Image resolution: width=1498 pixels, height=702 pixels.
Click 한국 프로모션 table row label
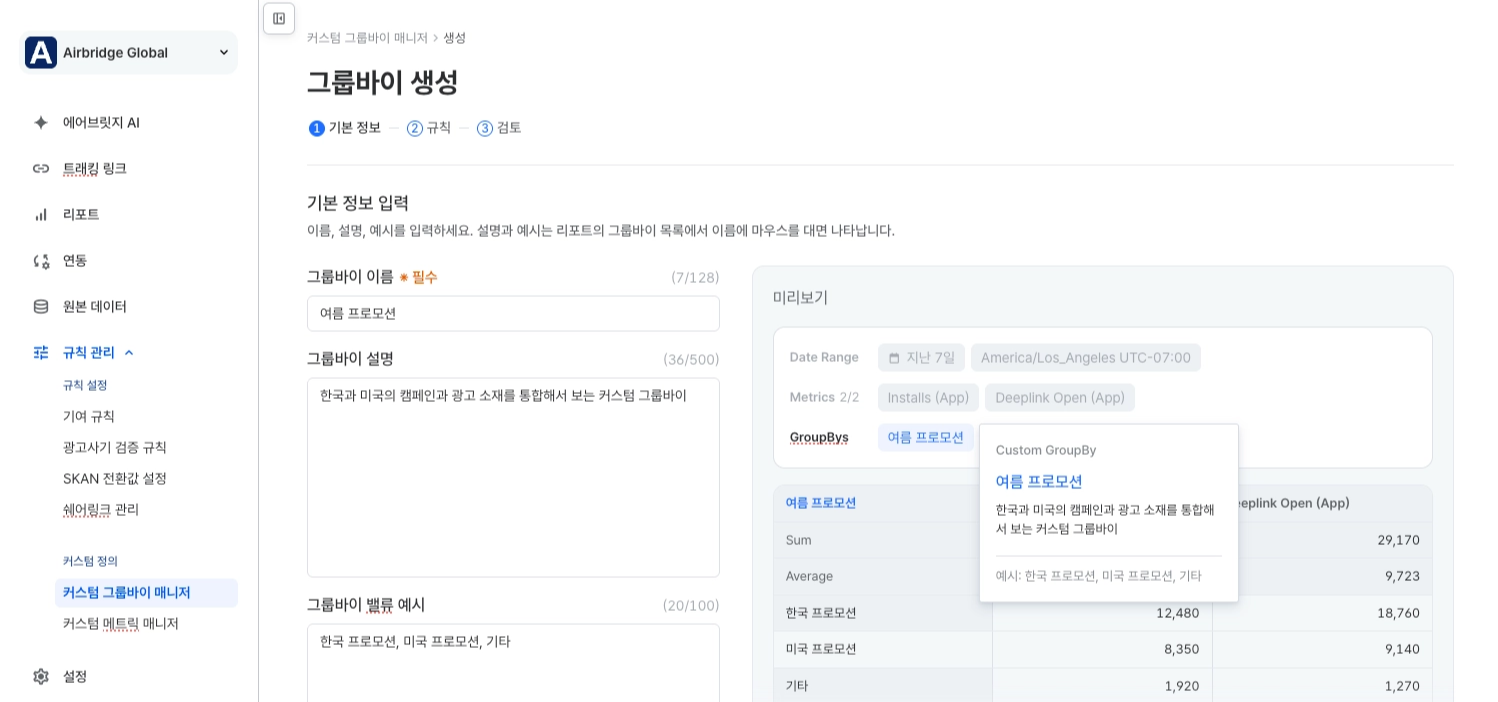821,612
